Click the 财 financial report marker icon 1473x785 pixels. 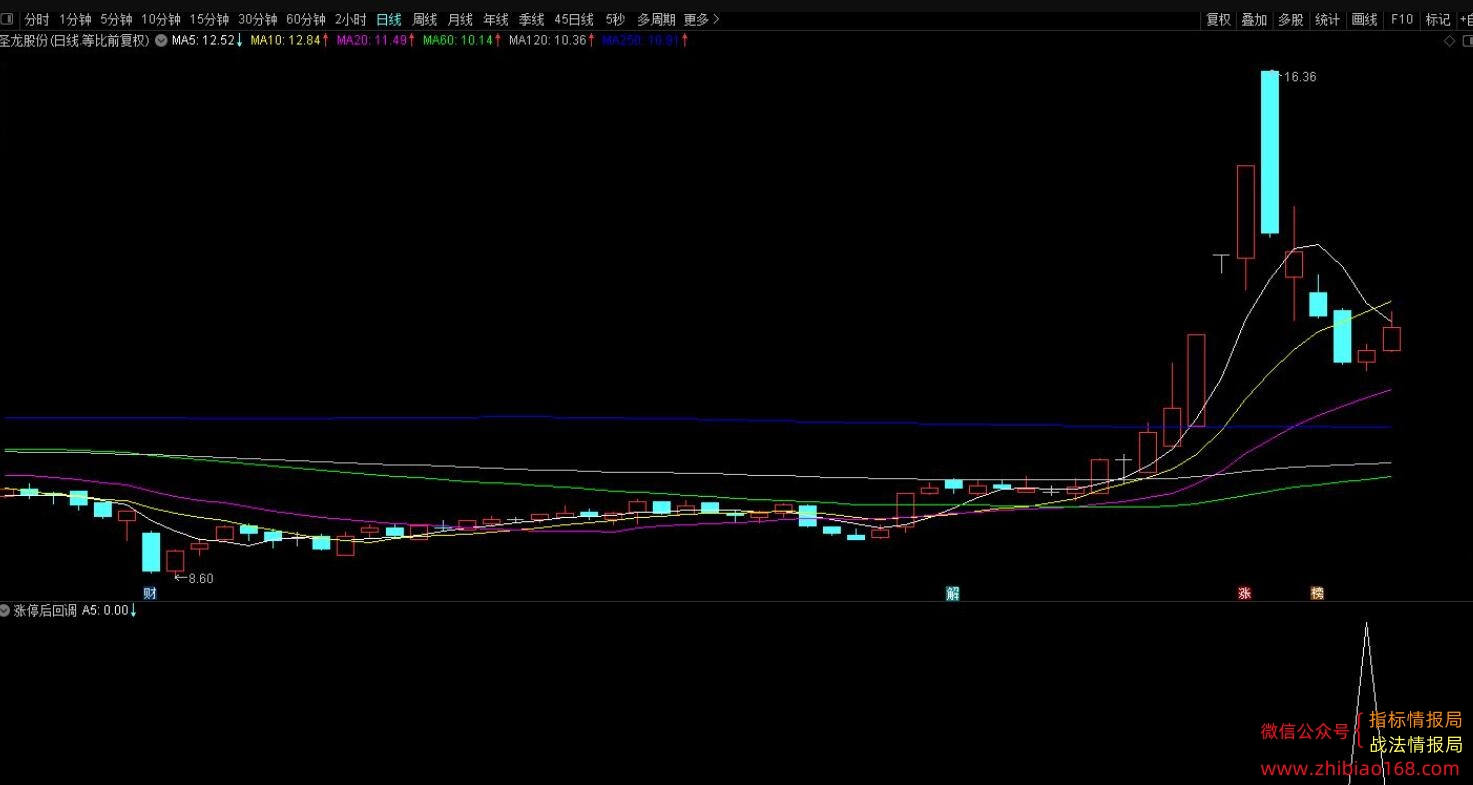click(150, 593)
